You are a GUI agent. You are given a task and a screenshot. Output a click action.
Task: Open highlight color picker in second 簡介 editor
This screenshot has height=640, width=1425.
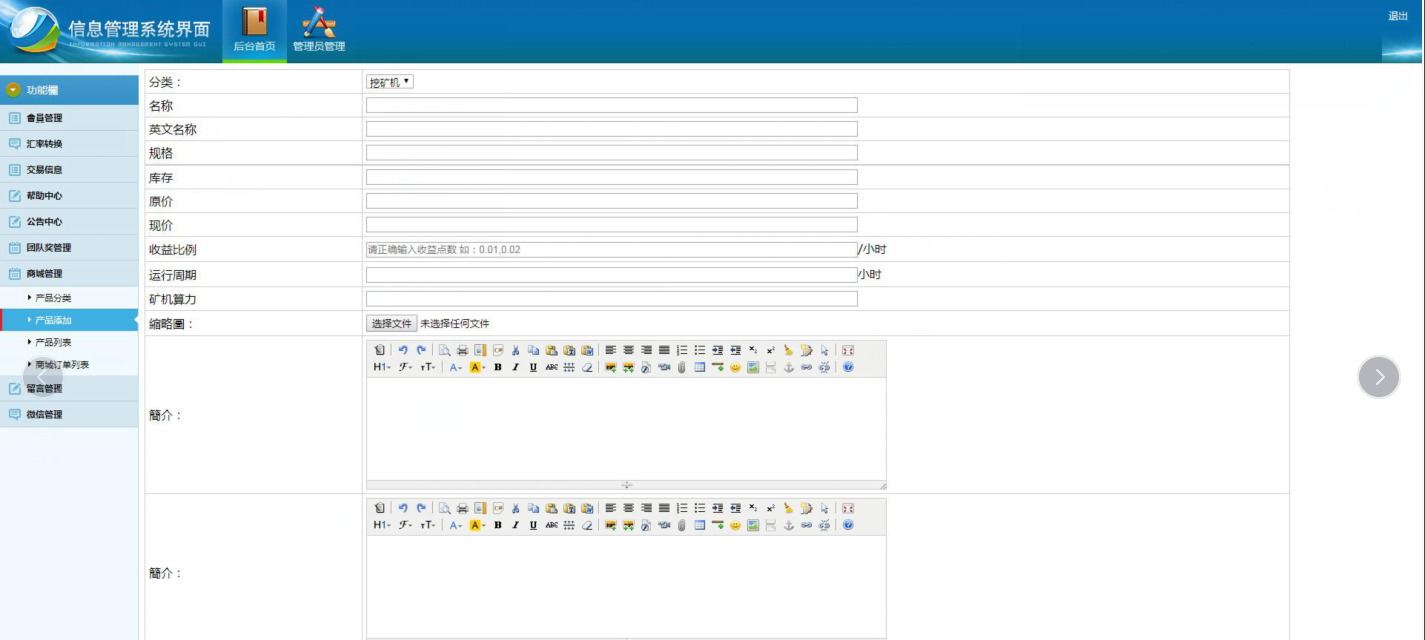point(477,525)
